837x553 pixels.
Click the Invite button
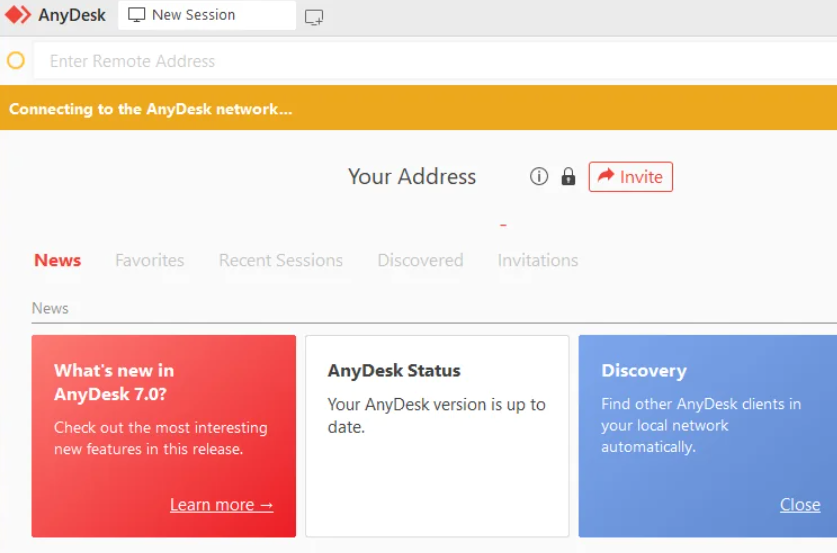pyautogui.click(x=630, y=177)
